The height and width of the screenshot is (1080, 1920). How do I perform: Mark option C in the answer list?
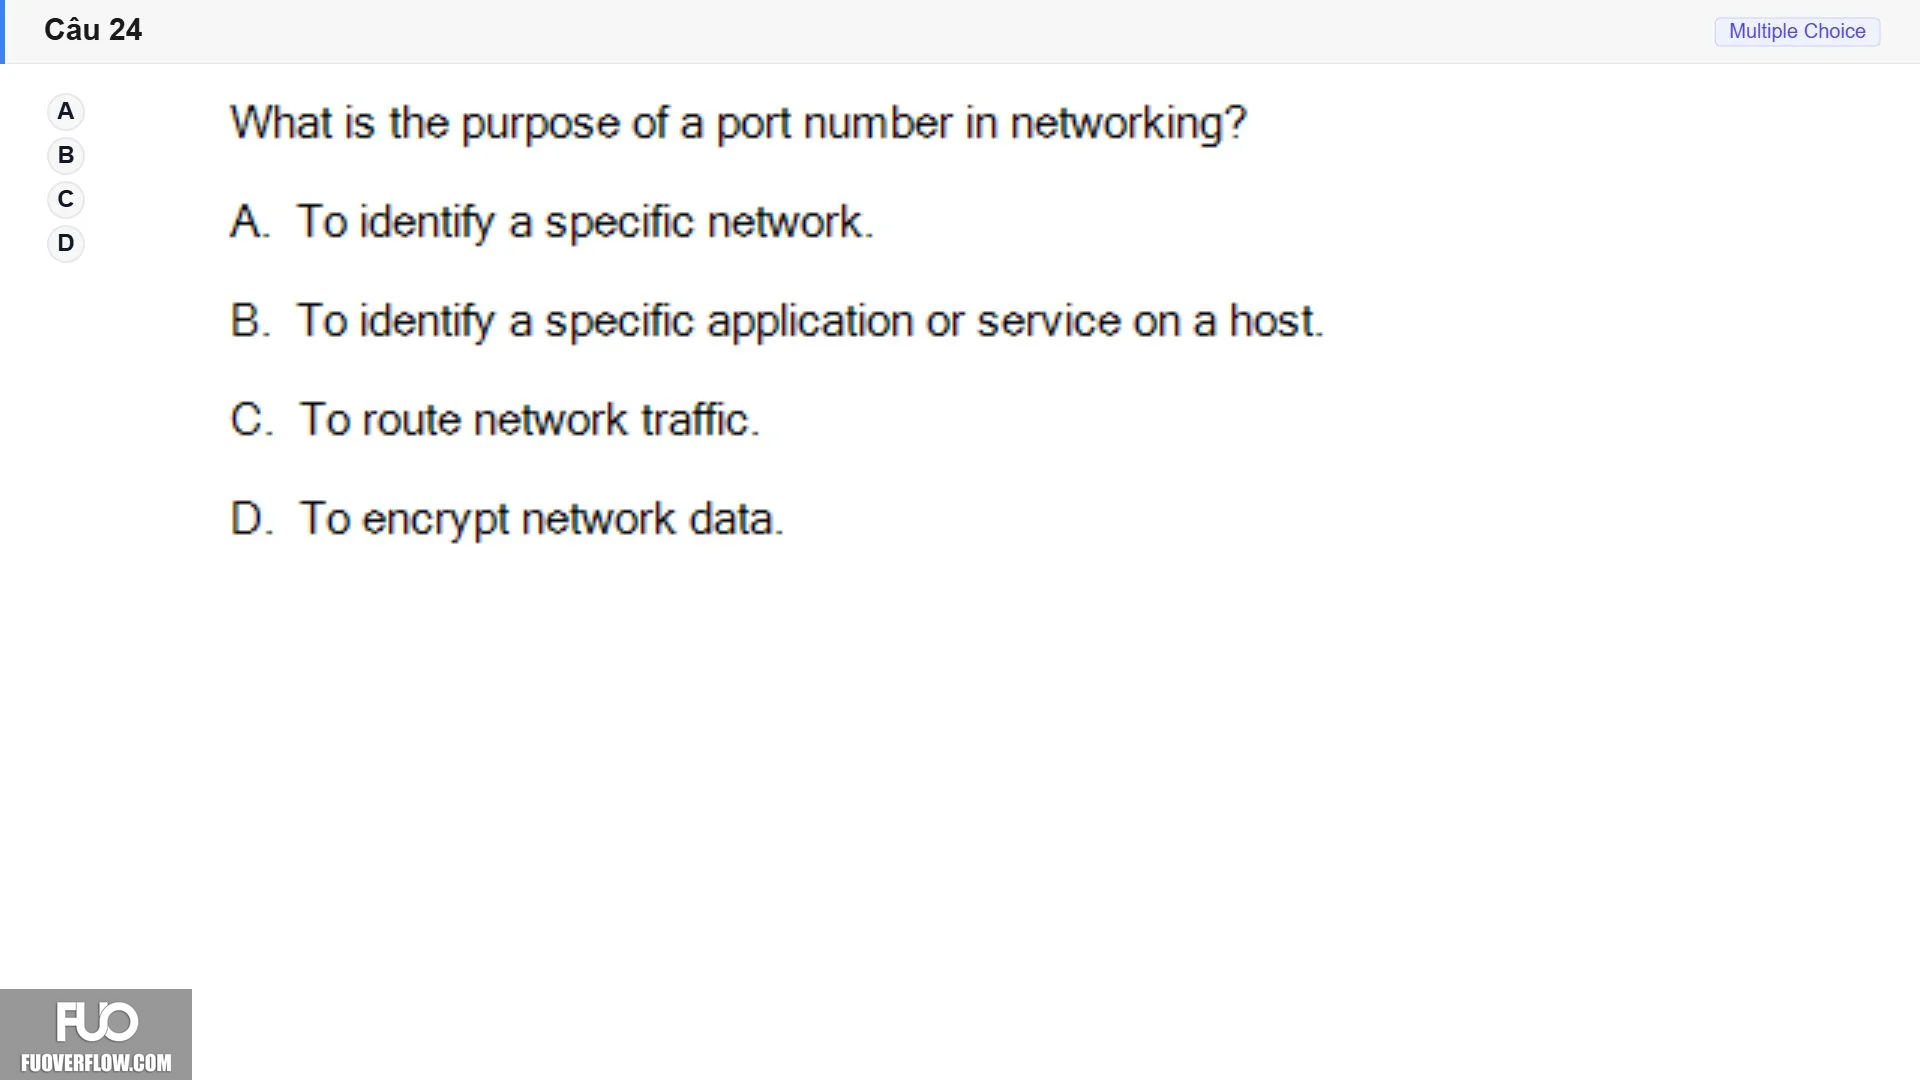pyautogui.click(x=66, y=200)
